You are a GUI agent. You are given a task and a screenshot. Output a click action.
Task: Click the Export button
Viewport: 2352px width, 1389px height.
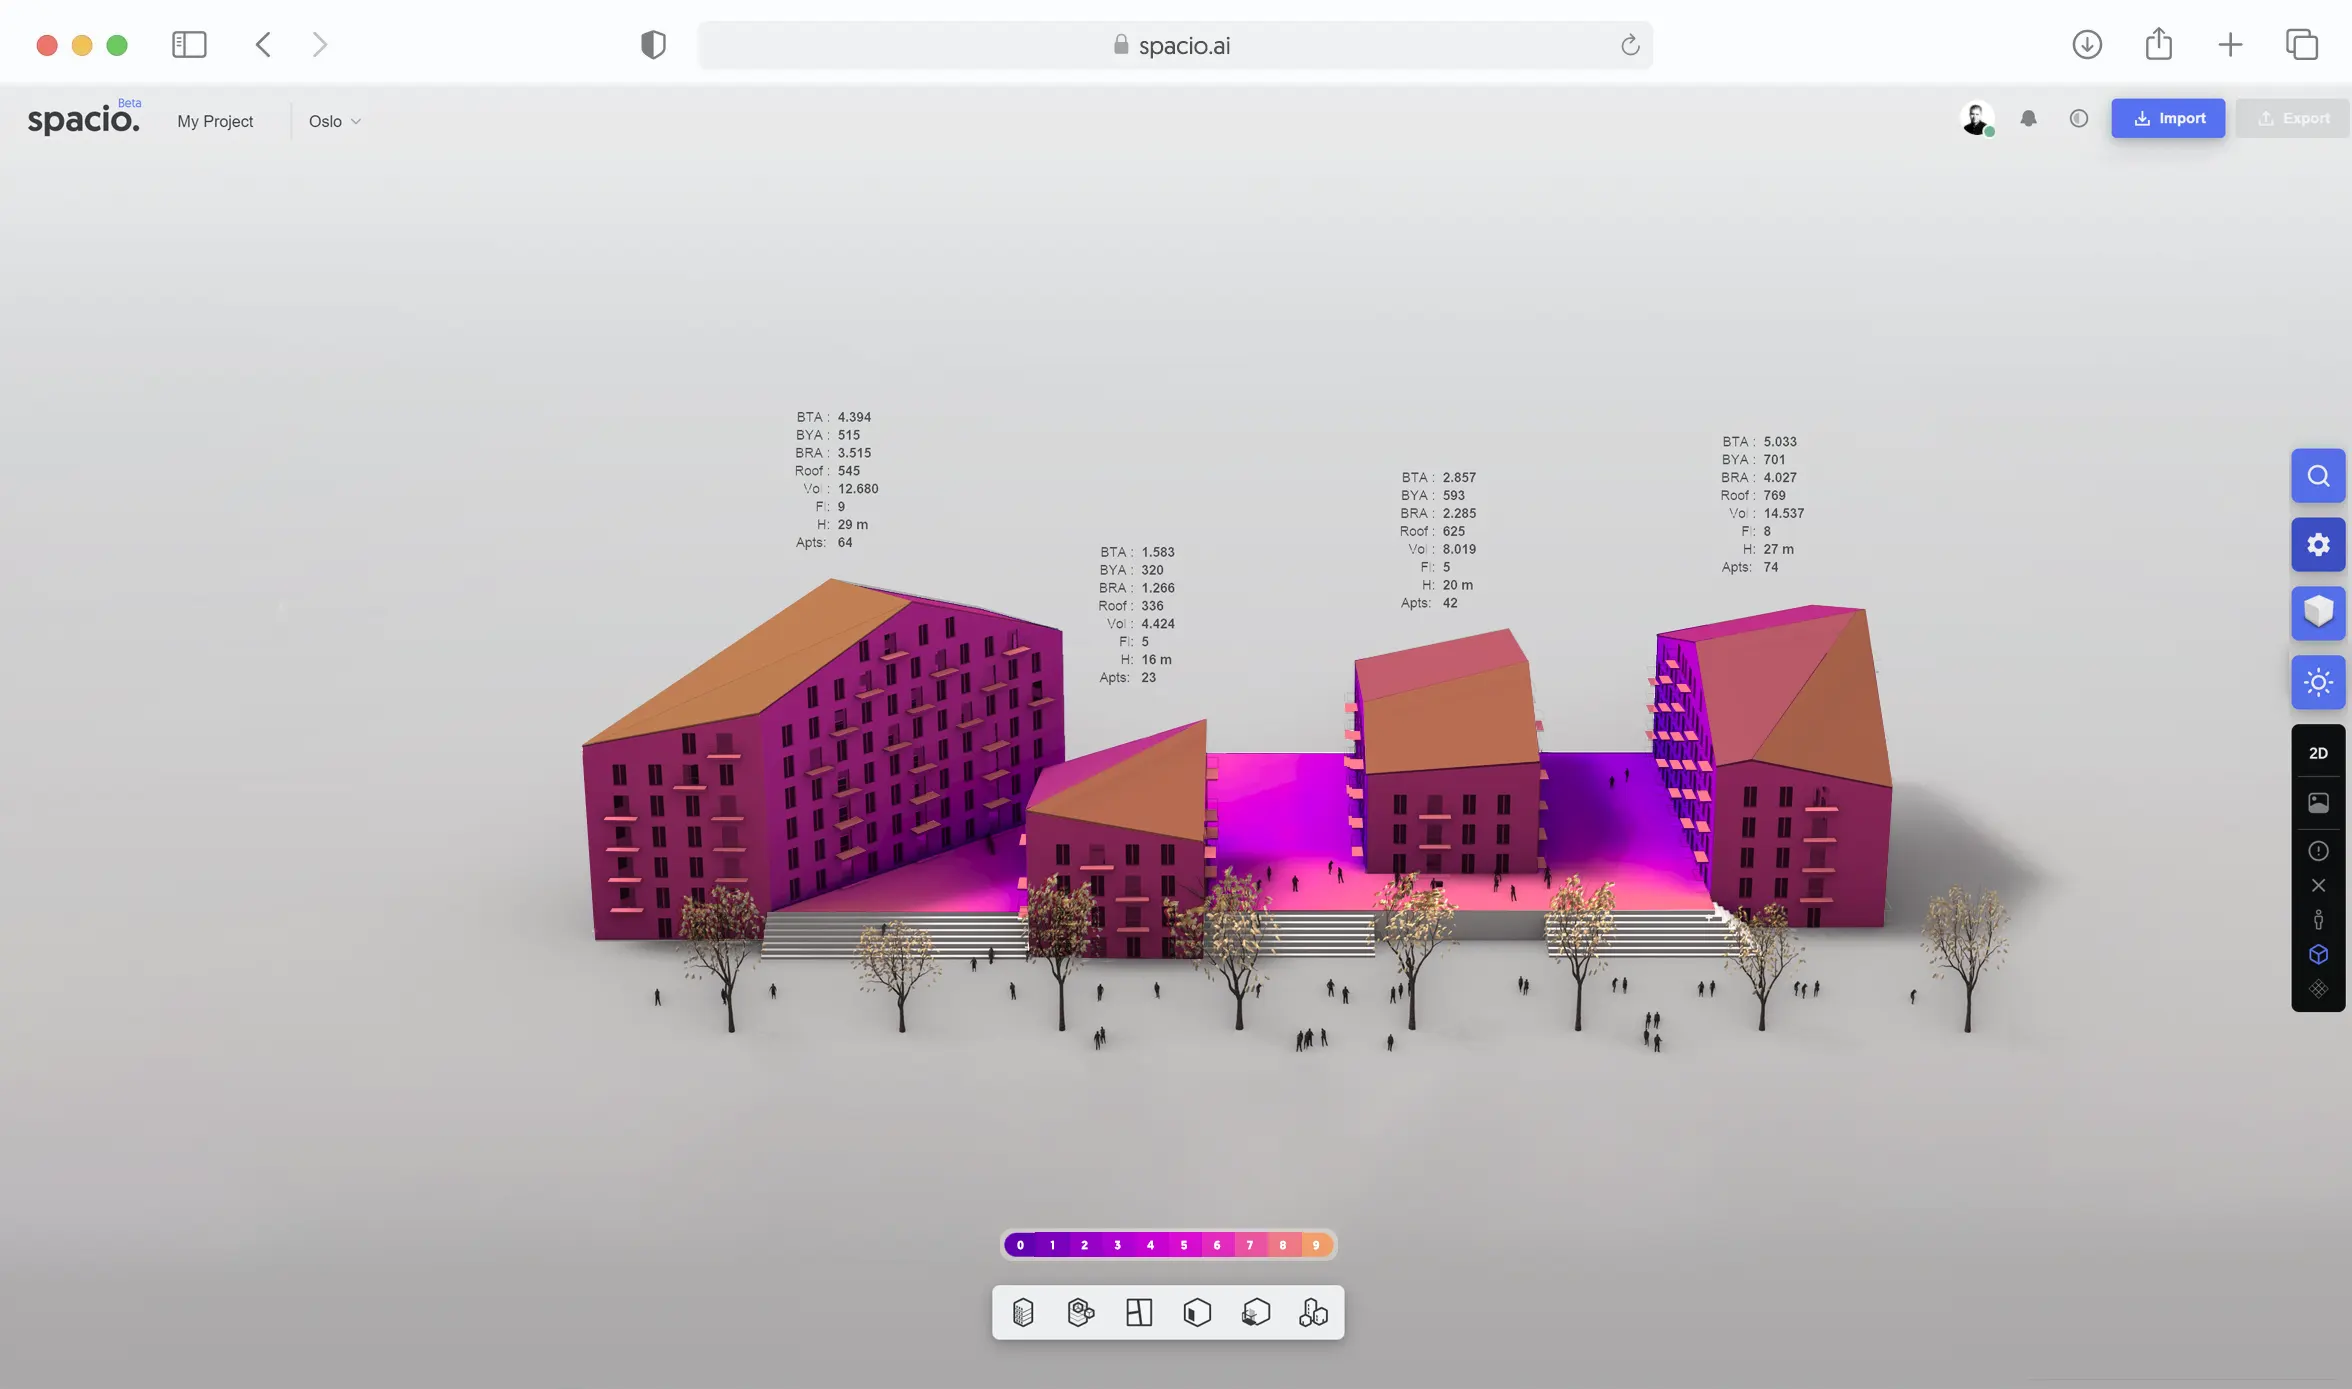point(2293,118)
